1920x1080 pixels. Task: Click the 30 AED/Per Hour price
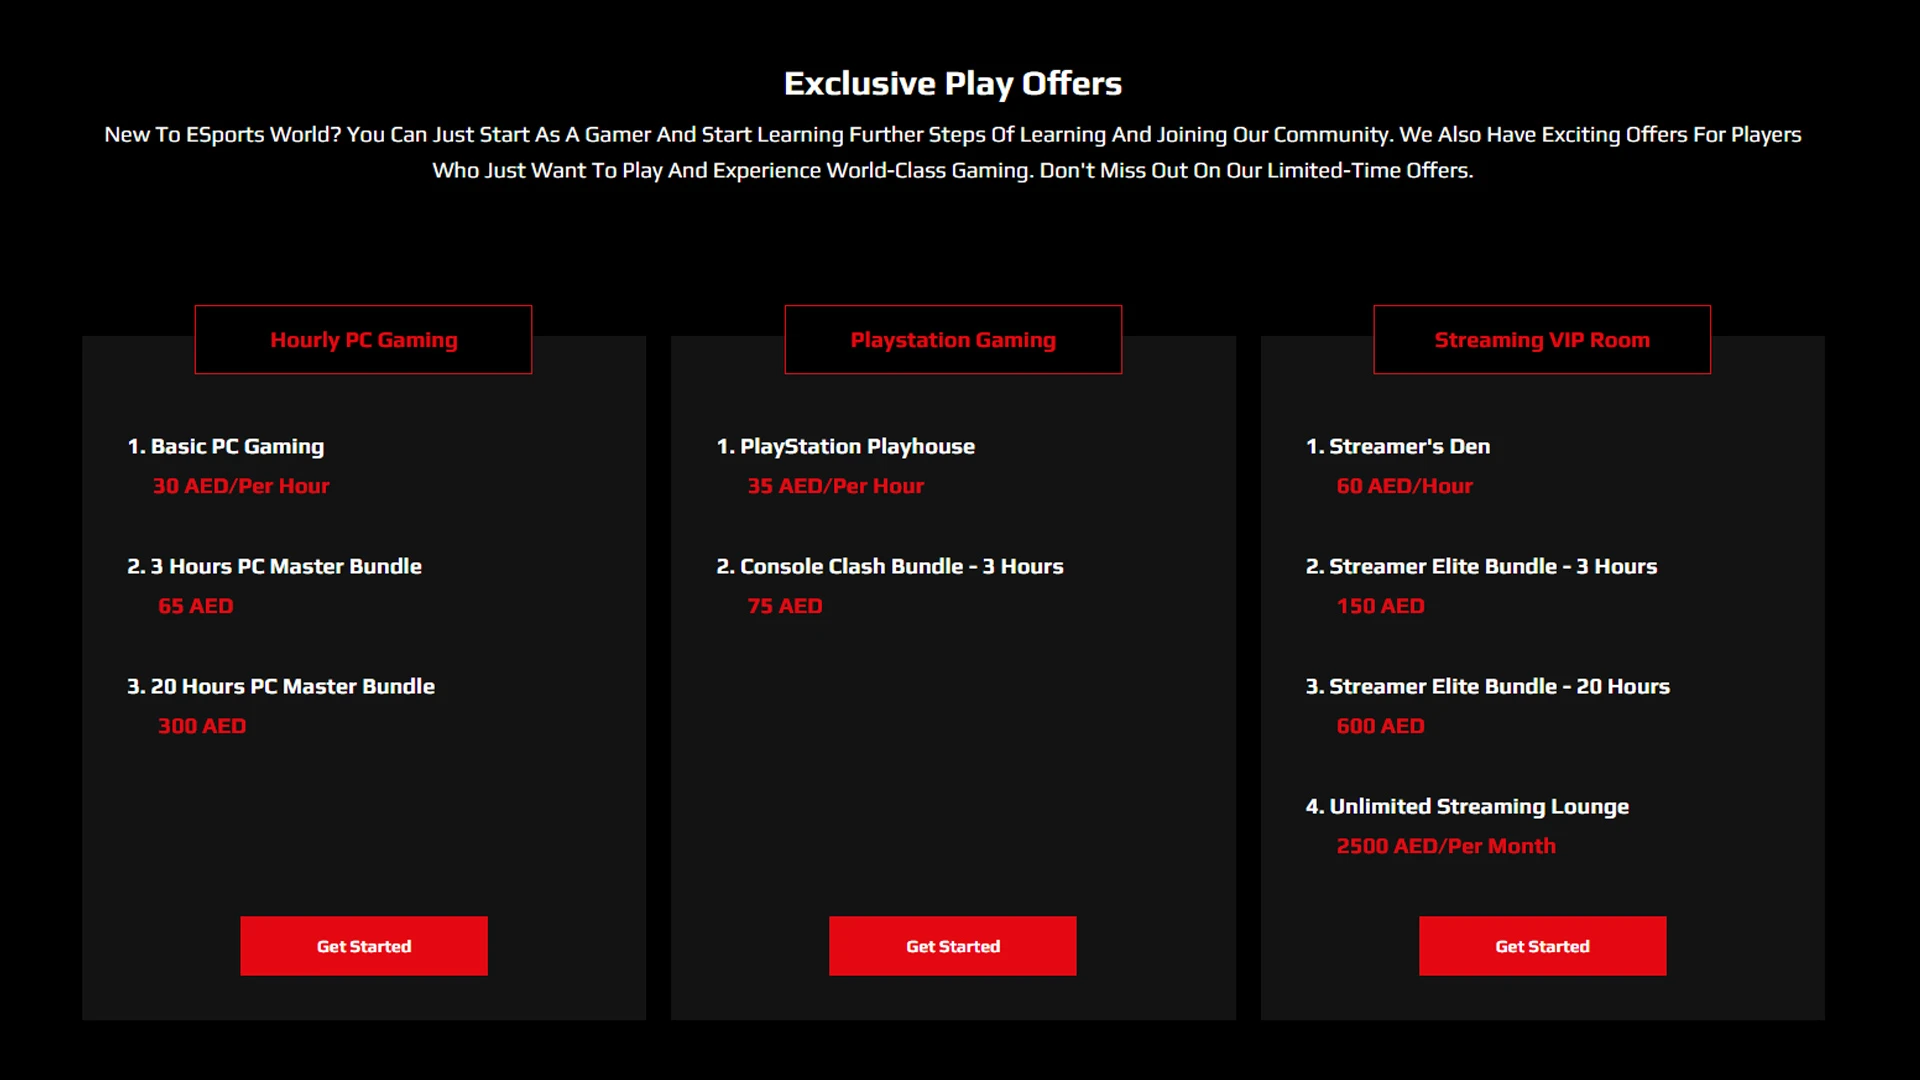point(241,486)
